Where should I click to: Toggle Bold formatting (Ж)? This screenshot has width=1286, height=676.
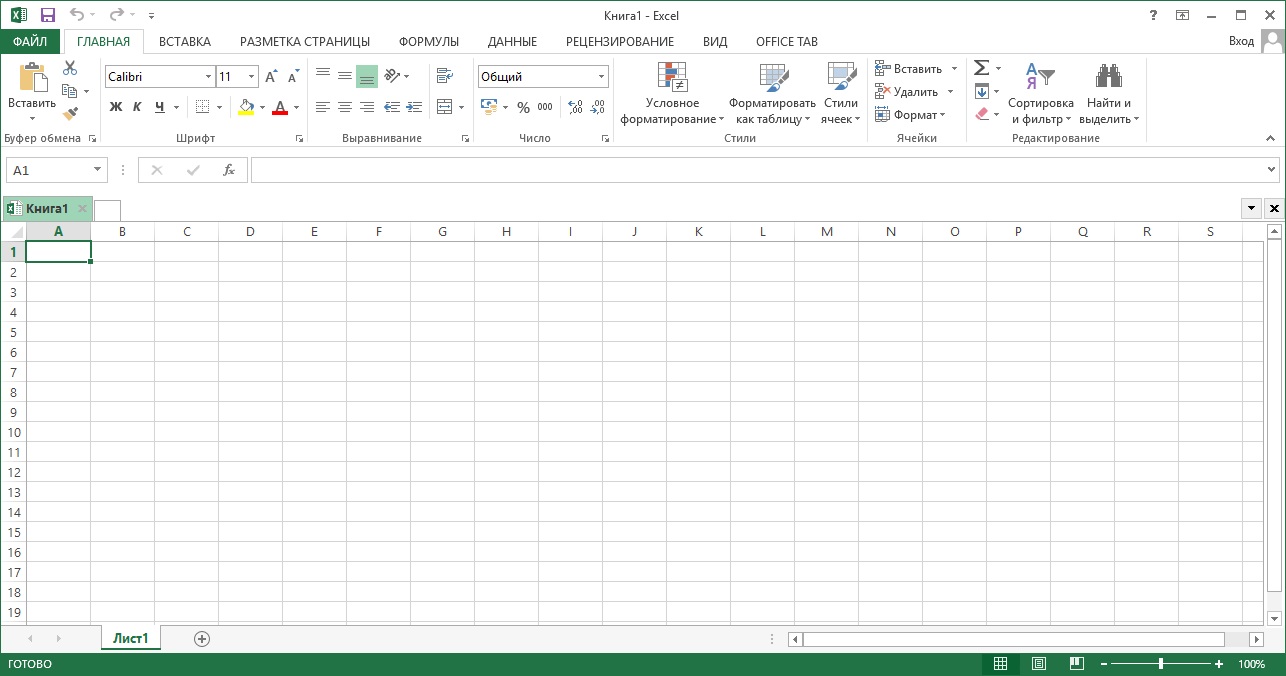(x=116, y=107)
